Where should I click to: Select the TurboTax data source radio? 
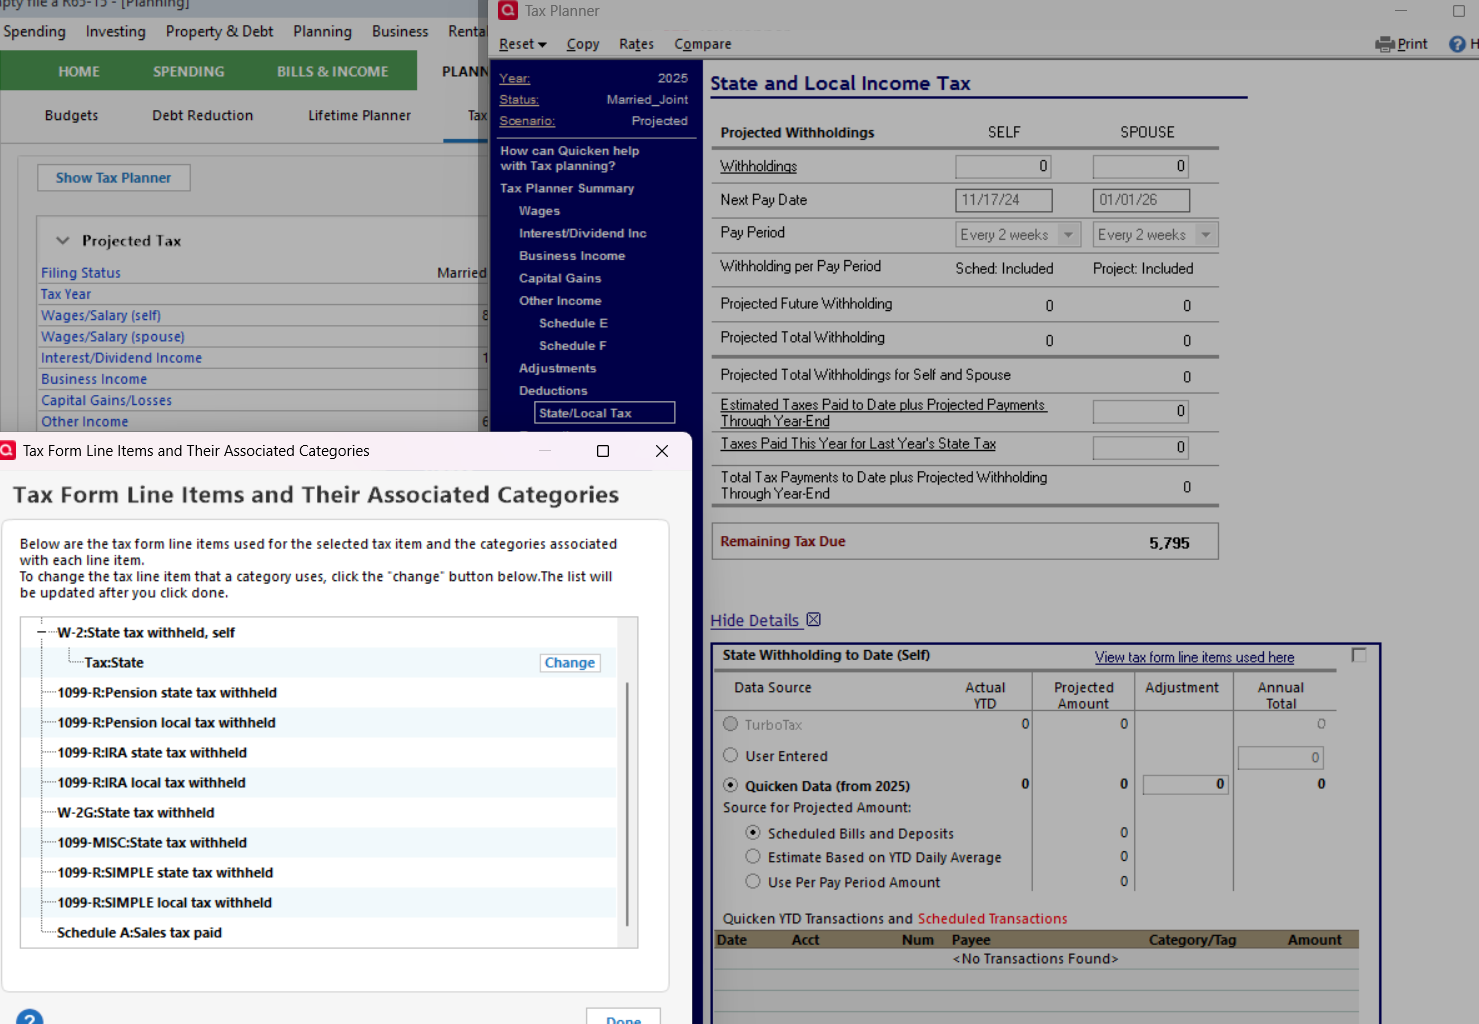731,724
